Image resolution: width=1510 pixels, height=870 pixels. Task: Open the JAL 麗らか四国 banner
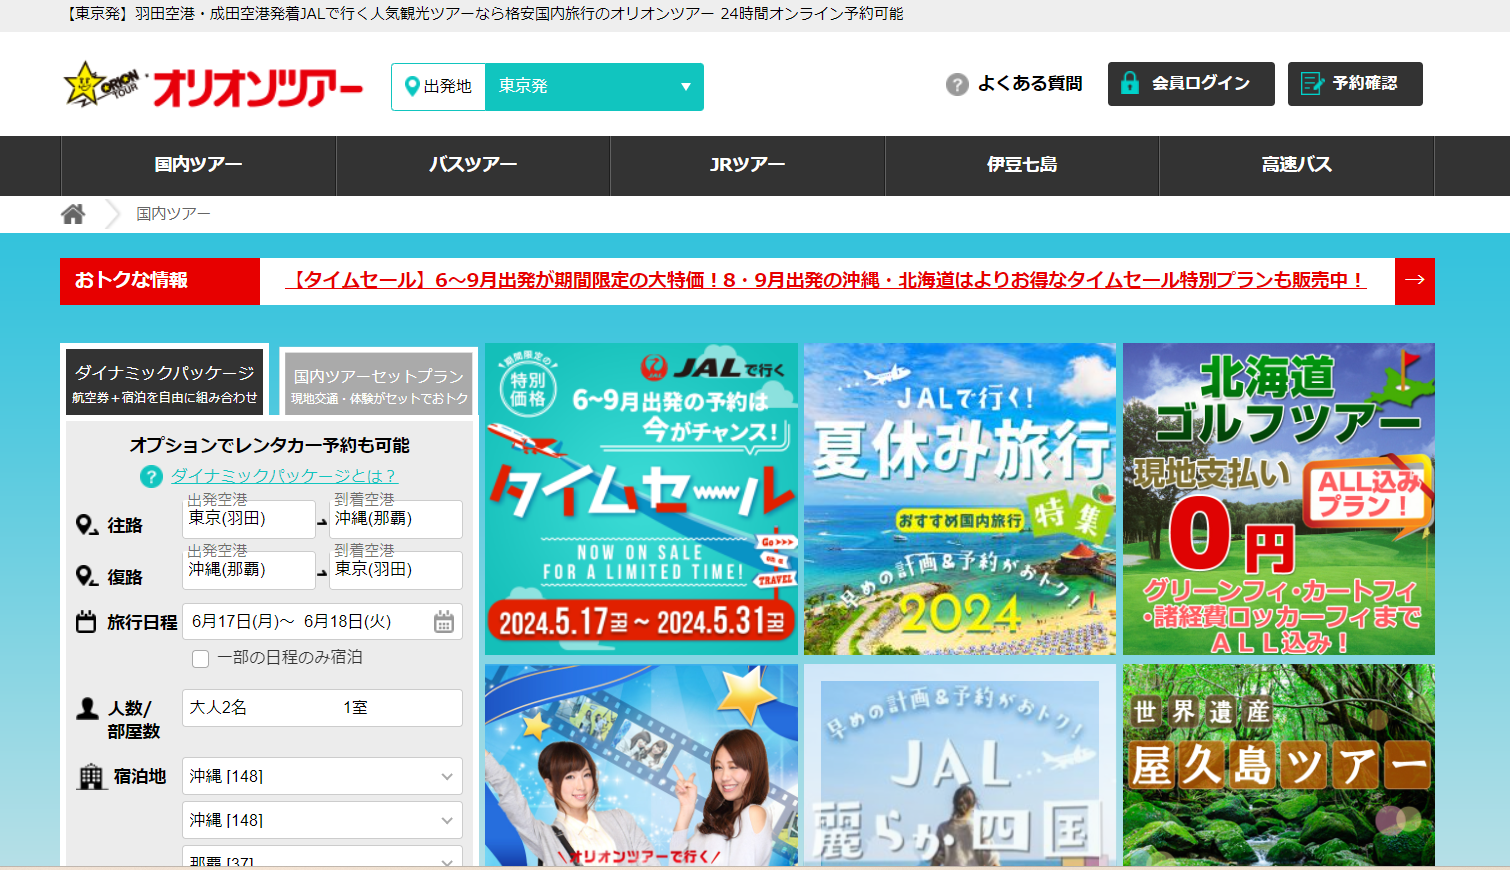tap(960, 765)
